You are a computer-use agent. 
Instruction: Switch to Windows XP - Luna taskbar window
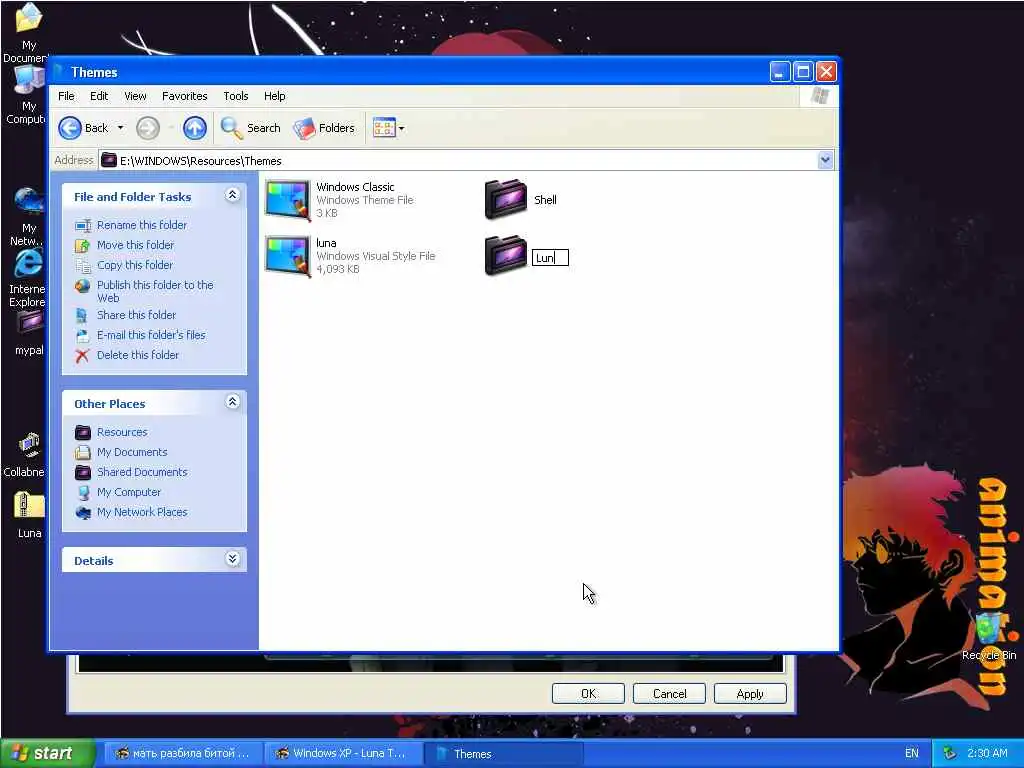tap(342, 754)
